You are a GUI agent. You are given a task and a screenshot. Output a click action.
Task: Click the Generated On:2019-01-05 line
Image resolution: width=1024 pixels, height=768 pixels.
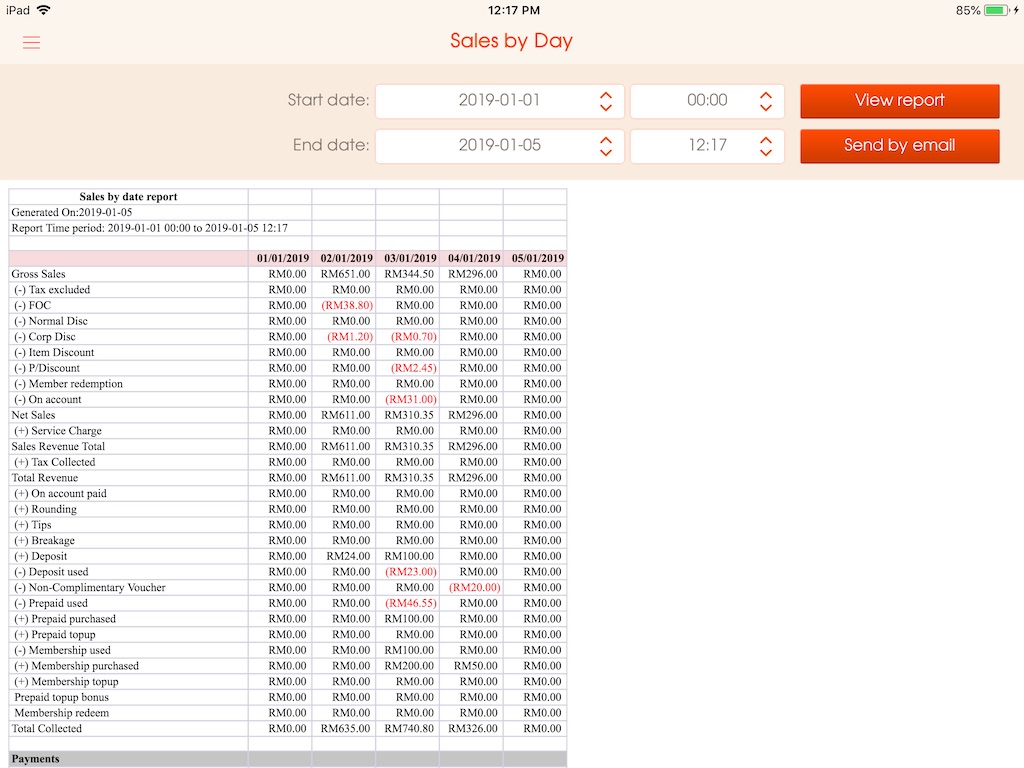[72, 212]
